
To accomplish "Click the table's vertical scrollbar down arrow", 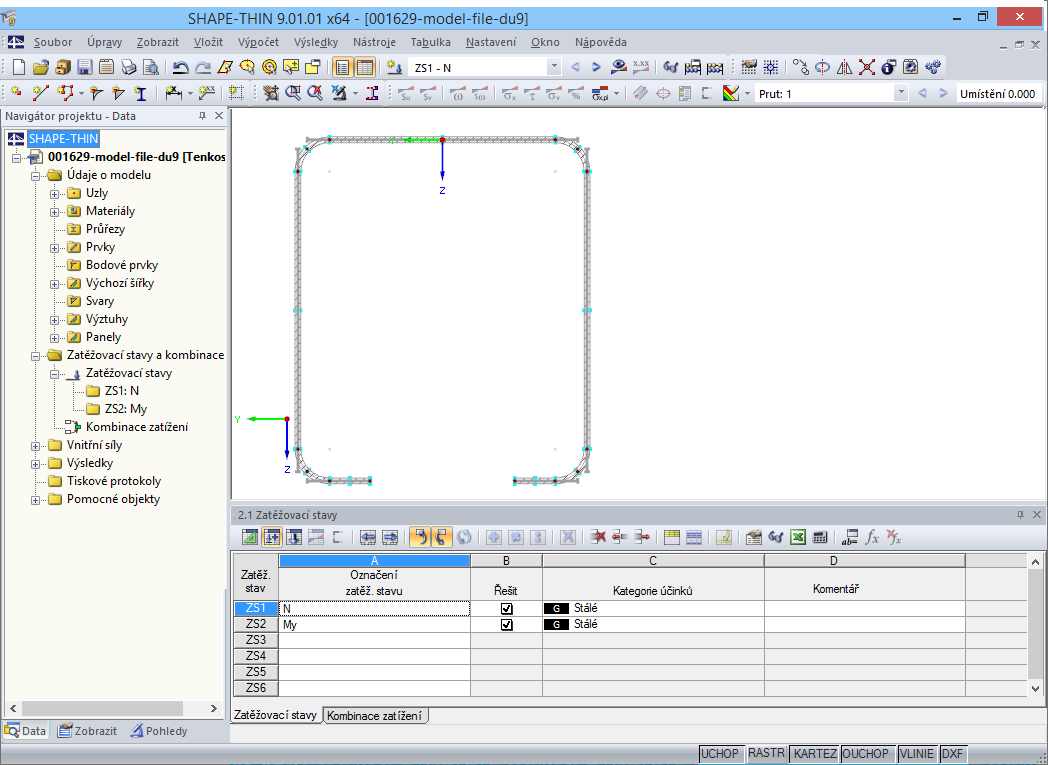I will tap(1035, 688).
